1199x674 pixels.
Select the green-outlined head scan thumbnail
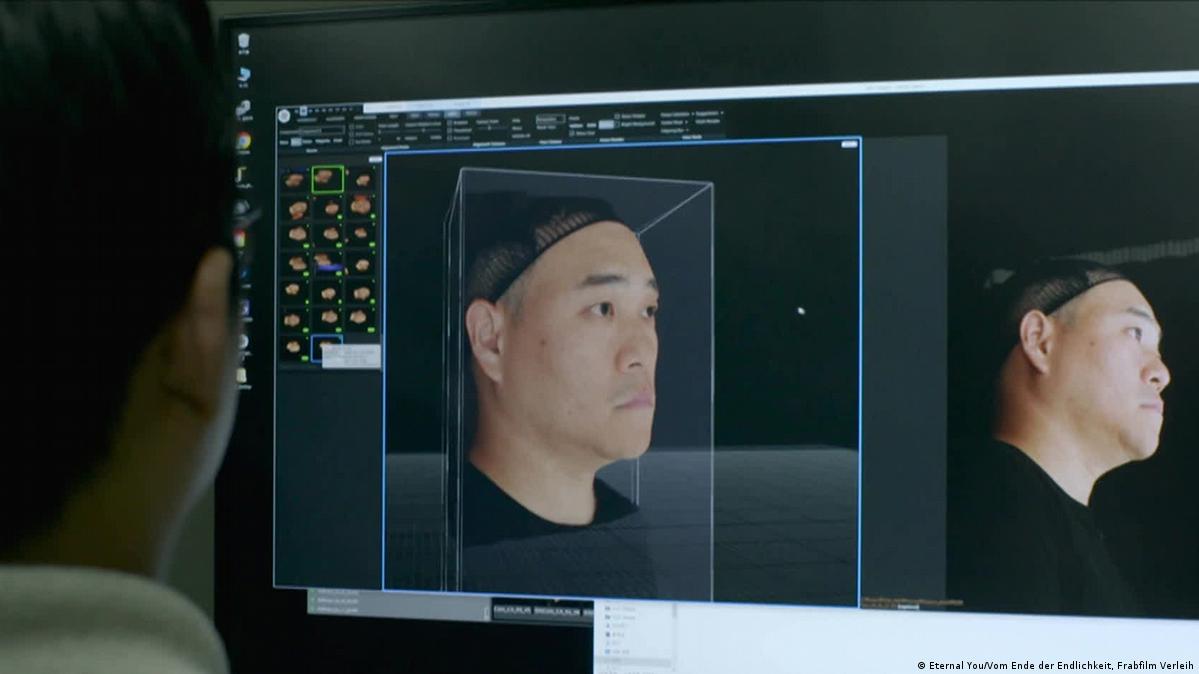pyautogui.click(x=327, y=180)
